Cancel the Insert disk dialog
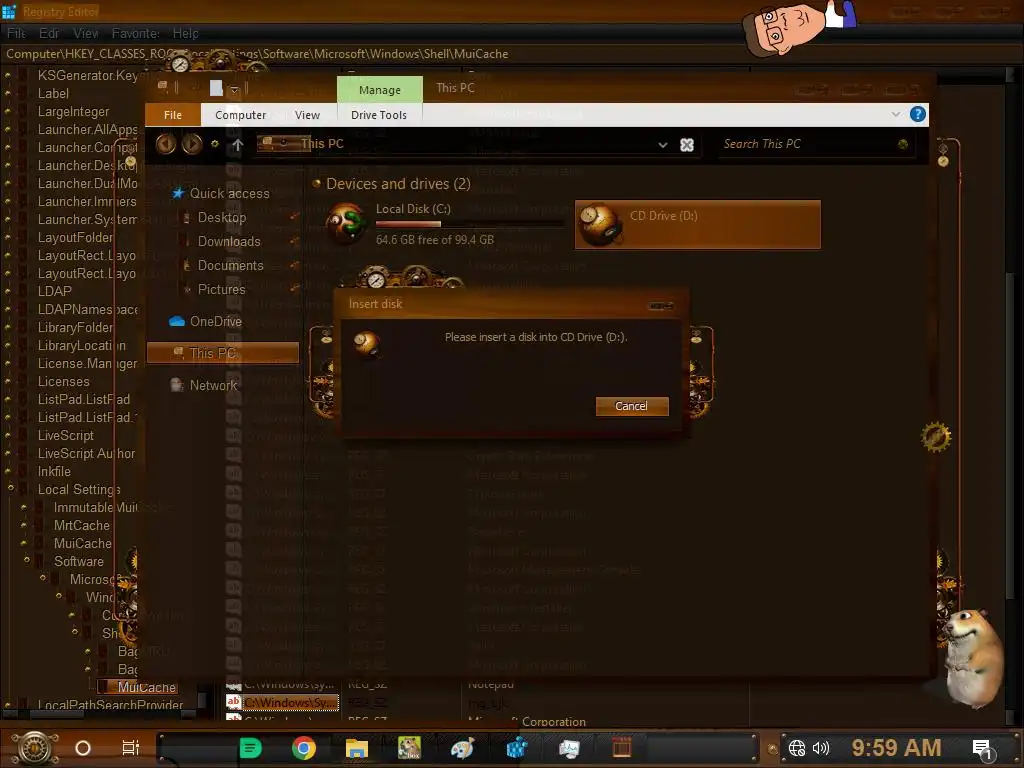The image size is (1024, 768). [632, 406]
